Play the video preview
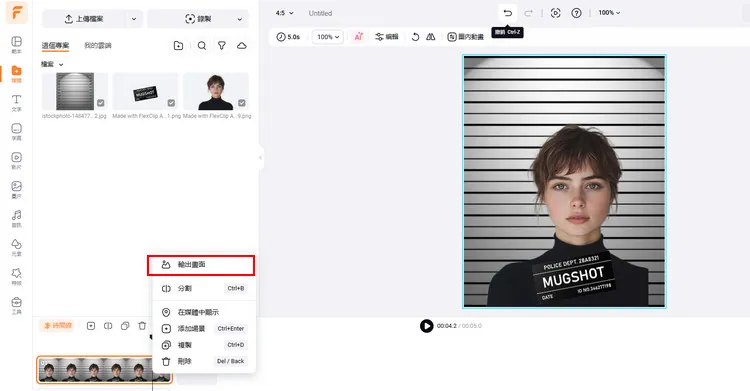Viewport: 750px width, 391px height. [x=426, y=326]
